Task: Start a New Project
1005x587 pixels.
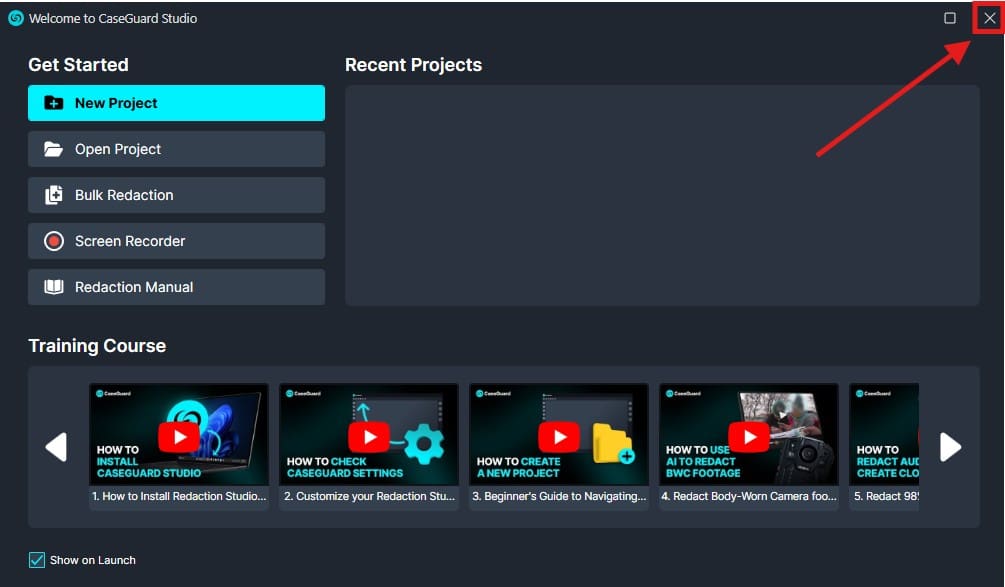Action: click(176, 103)
